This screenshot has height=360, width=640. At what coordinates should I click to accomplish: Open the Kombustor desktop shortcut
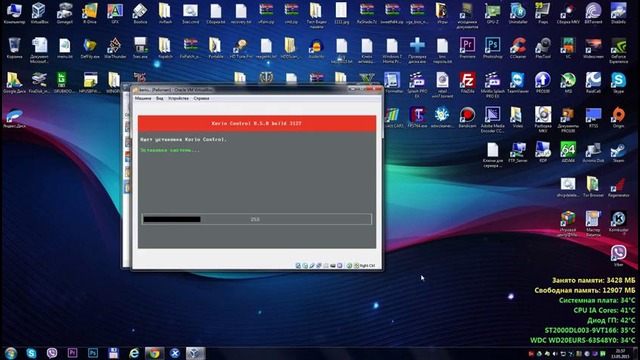click(x=618, y=222)
